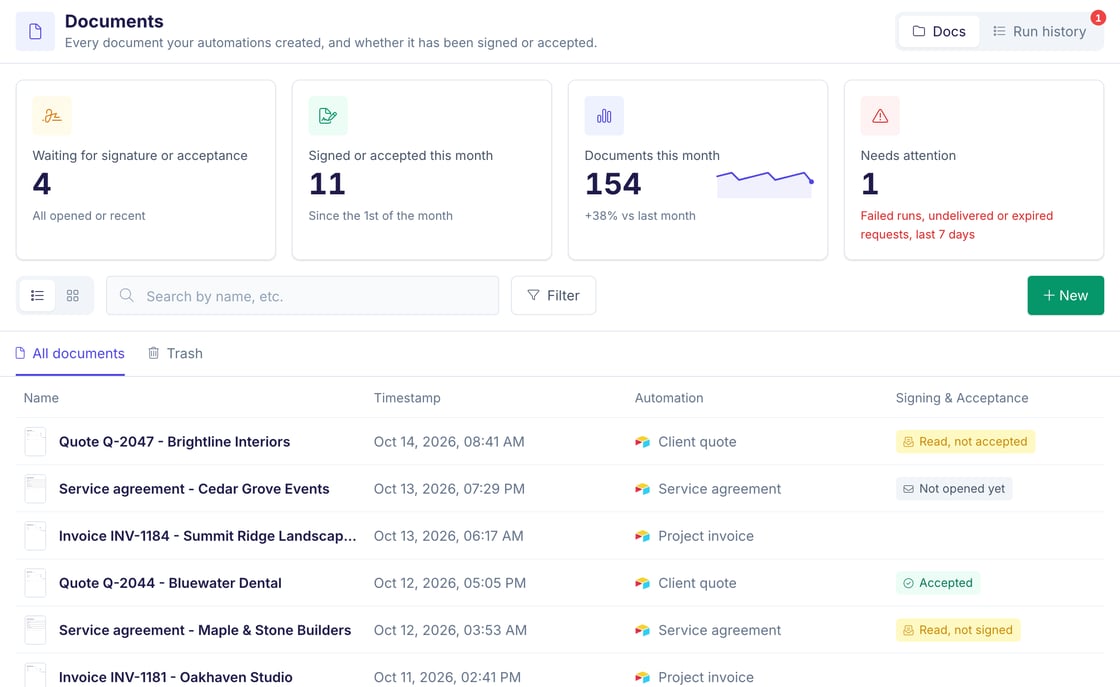Switch to list view layout
The width and height of the screenshot is (1120, 687).
pyautogui.click(x=37, y=296)
